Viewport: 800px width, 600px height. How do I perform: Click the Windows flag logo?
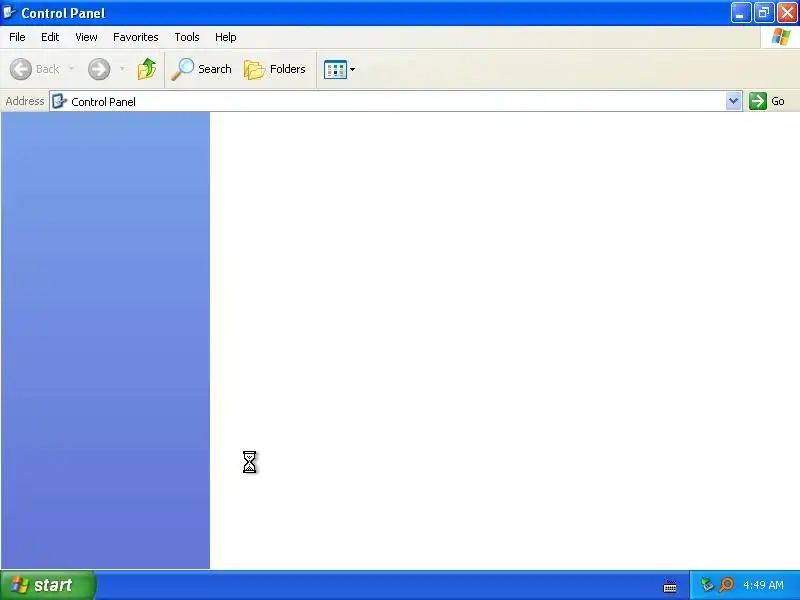(x=780, y=37)
